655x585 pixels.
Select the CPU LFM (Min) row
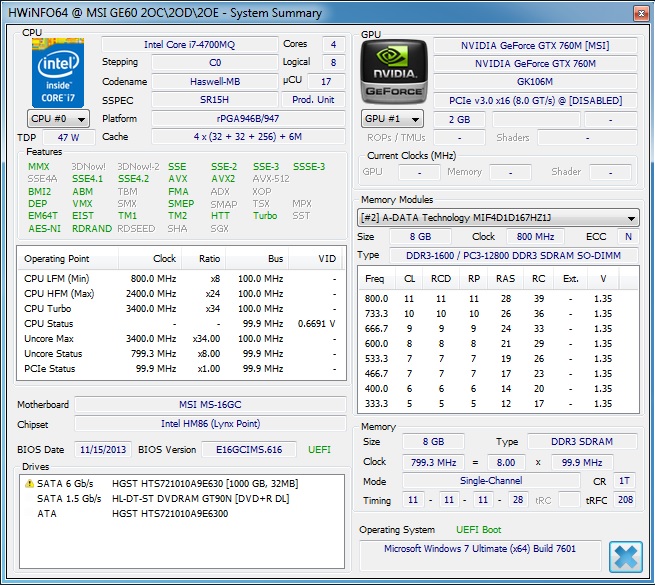181,279
